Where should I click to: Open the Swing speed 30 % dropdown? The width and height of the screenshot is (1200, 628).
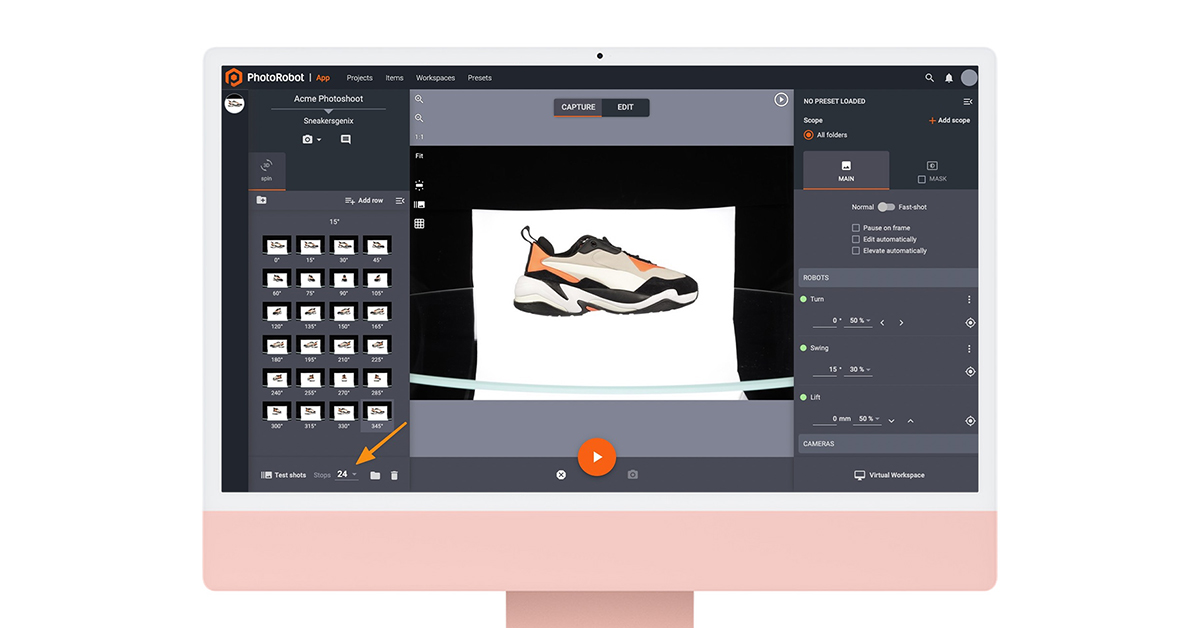tap(859, 370)
